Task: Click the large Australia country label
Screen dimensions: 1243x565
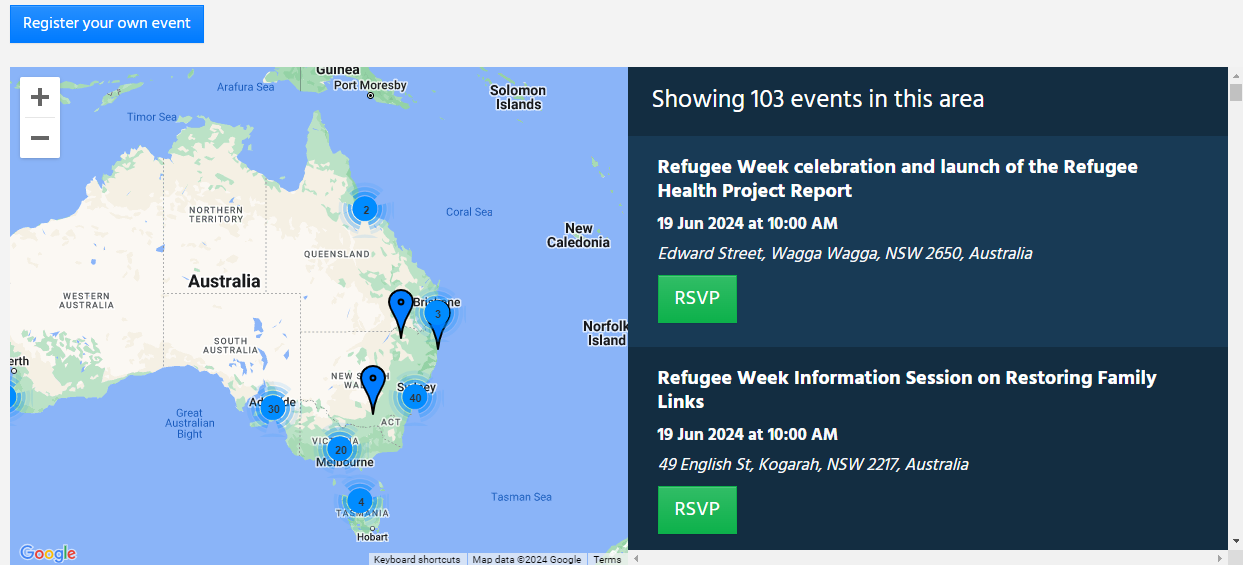Action: [x=224, y=281]
